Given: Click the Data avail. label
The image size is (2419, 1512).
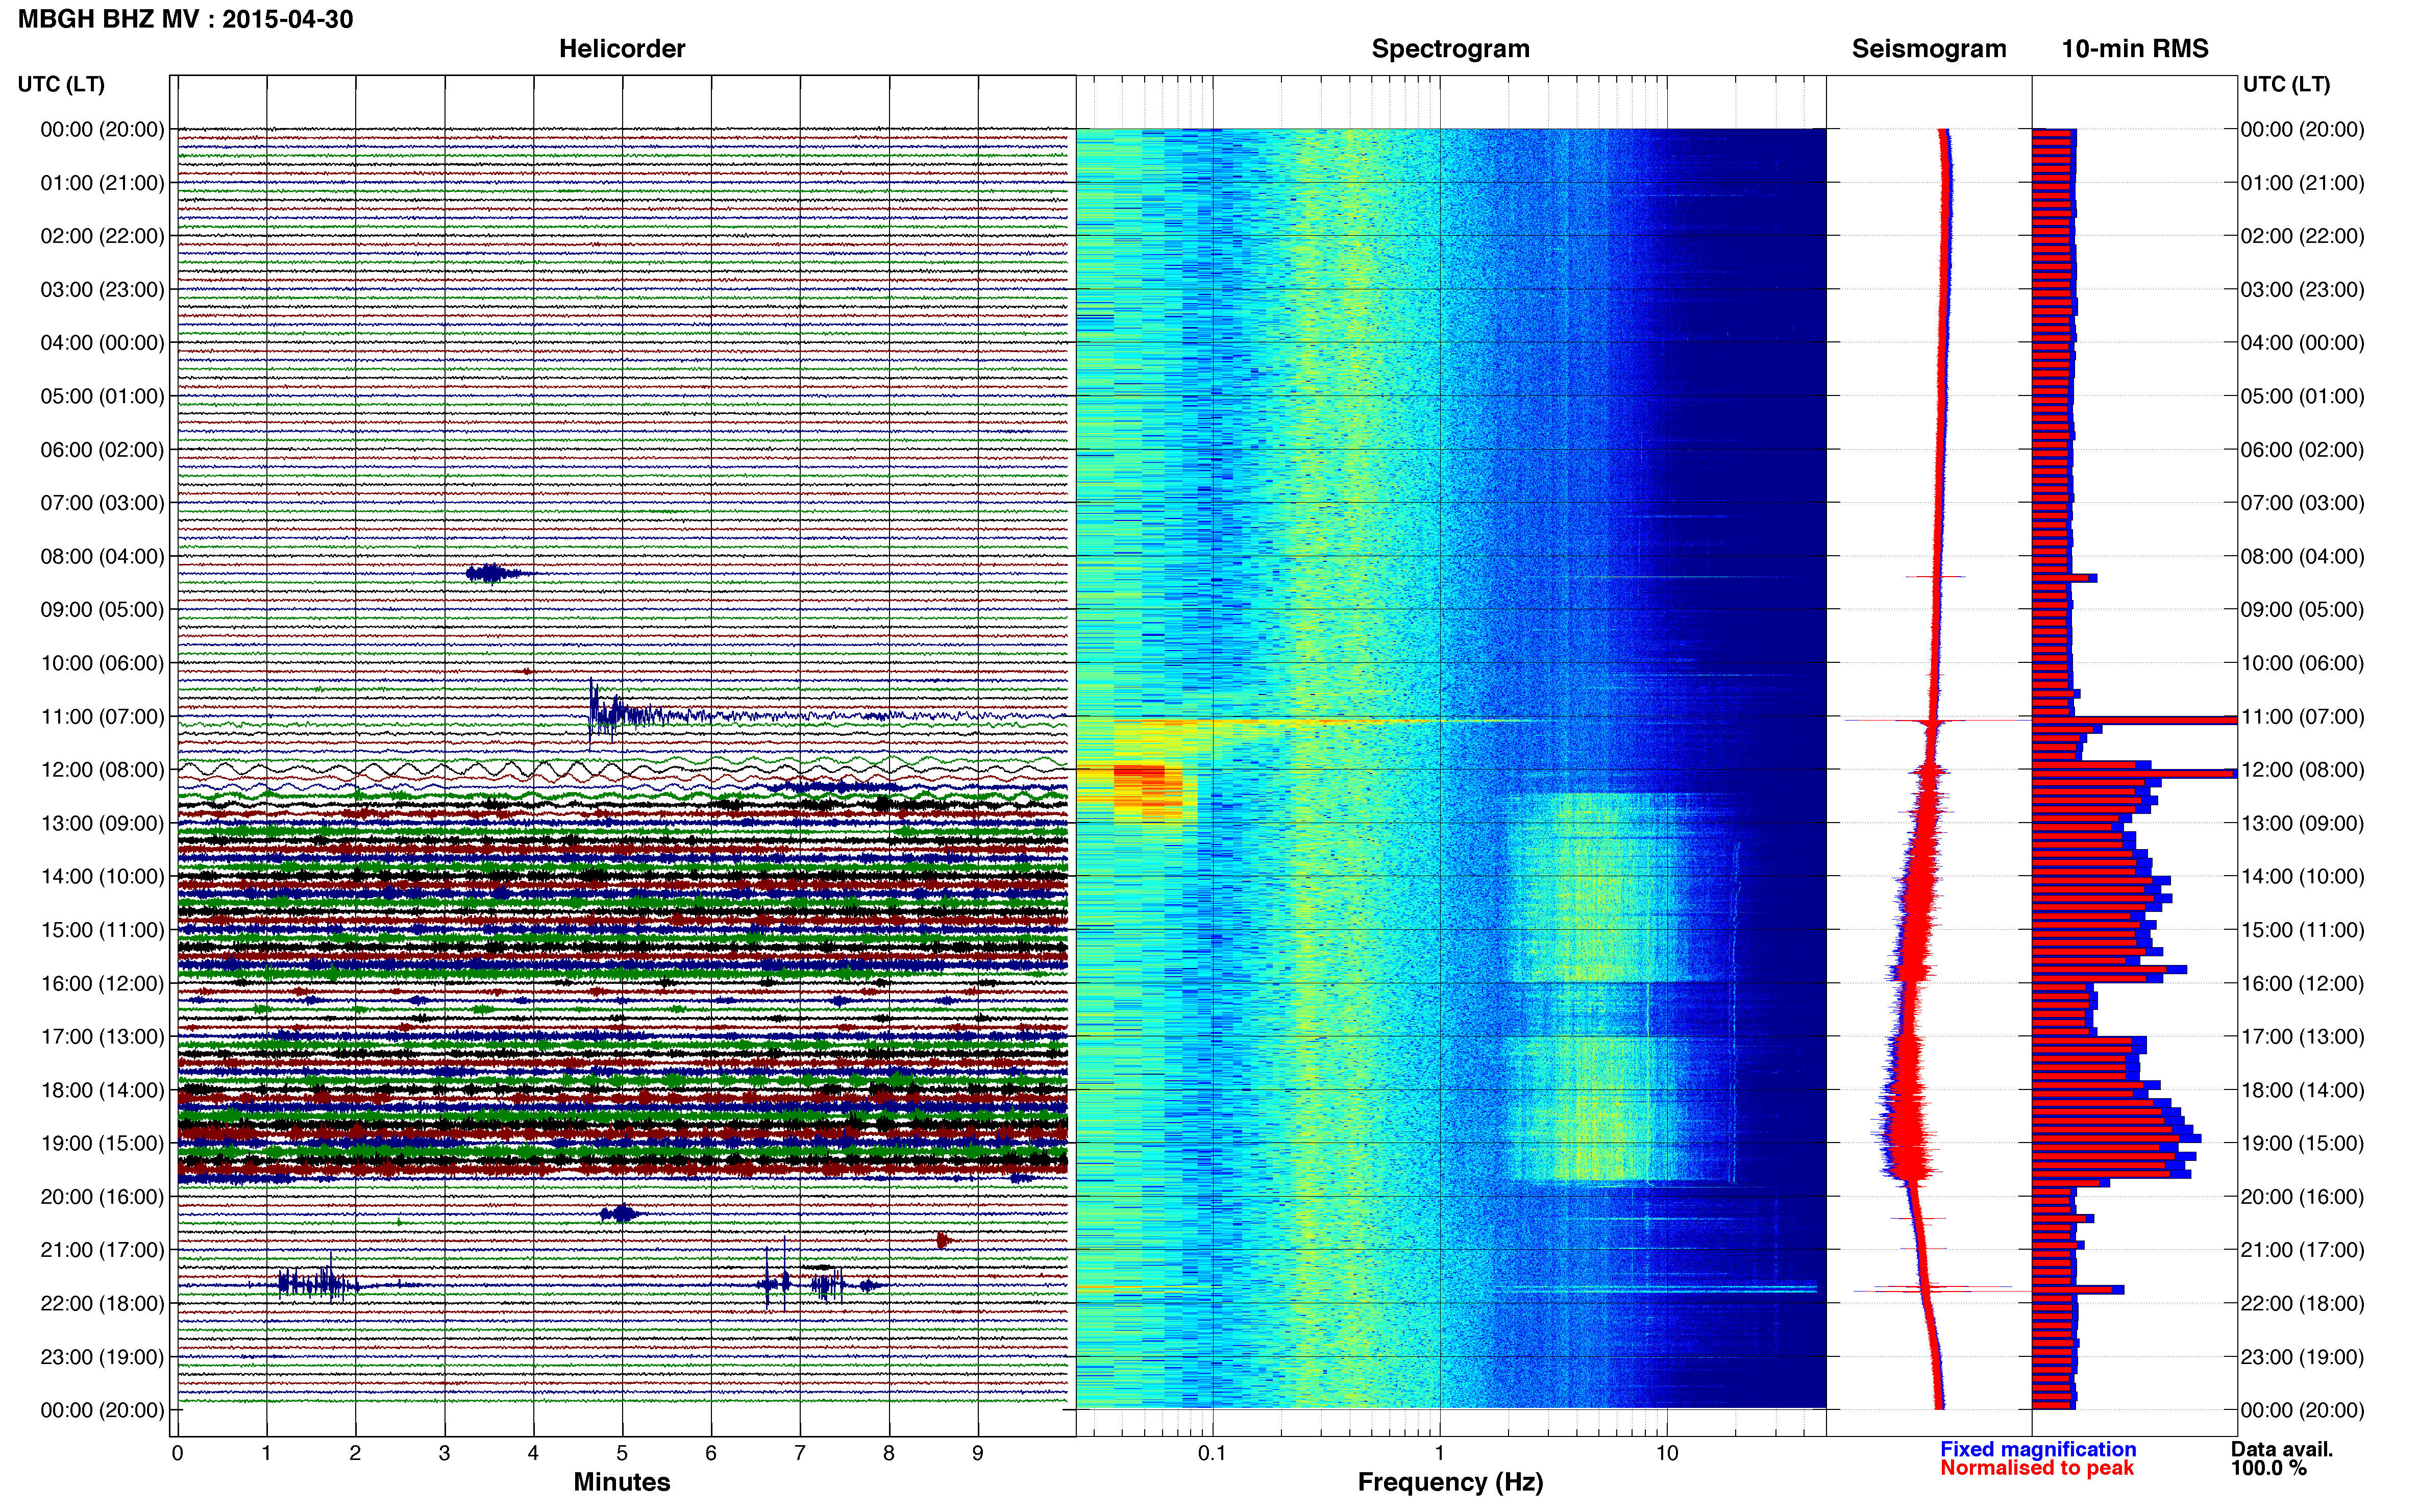Looking at the screenshot, I should (2282, 1449).
